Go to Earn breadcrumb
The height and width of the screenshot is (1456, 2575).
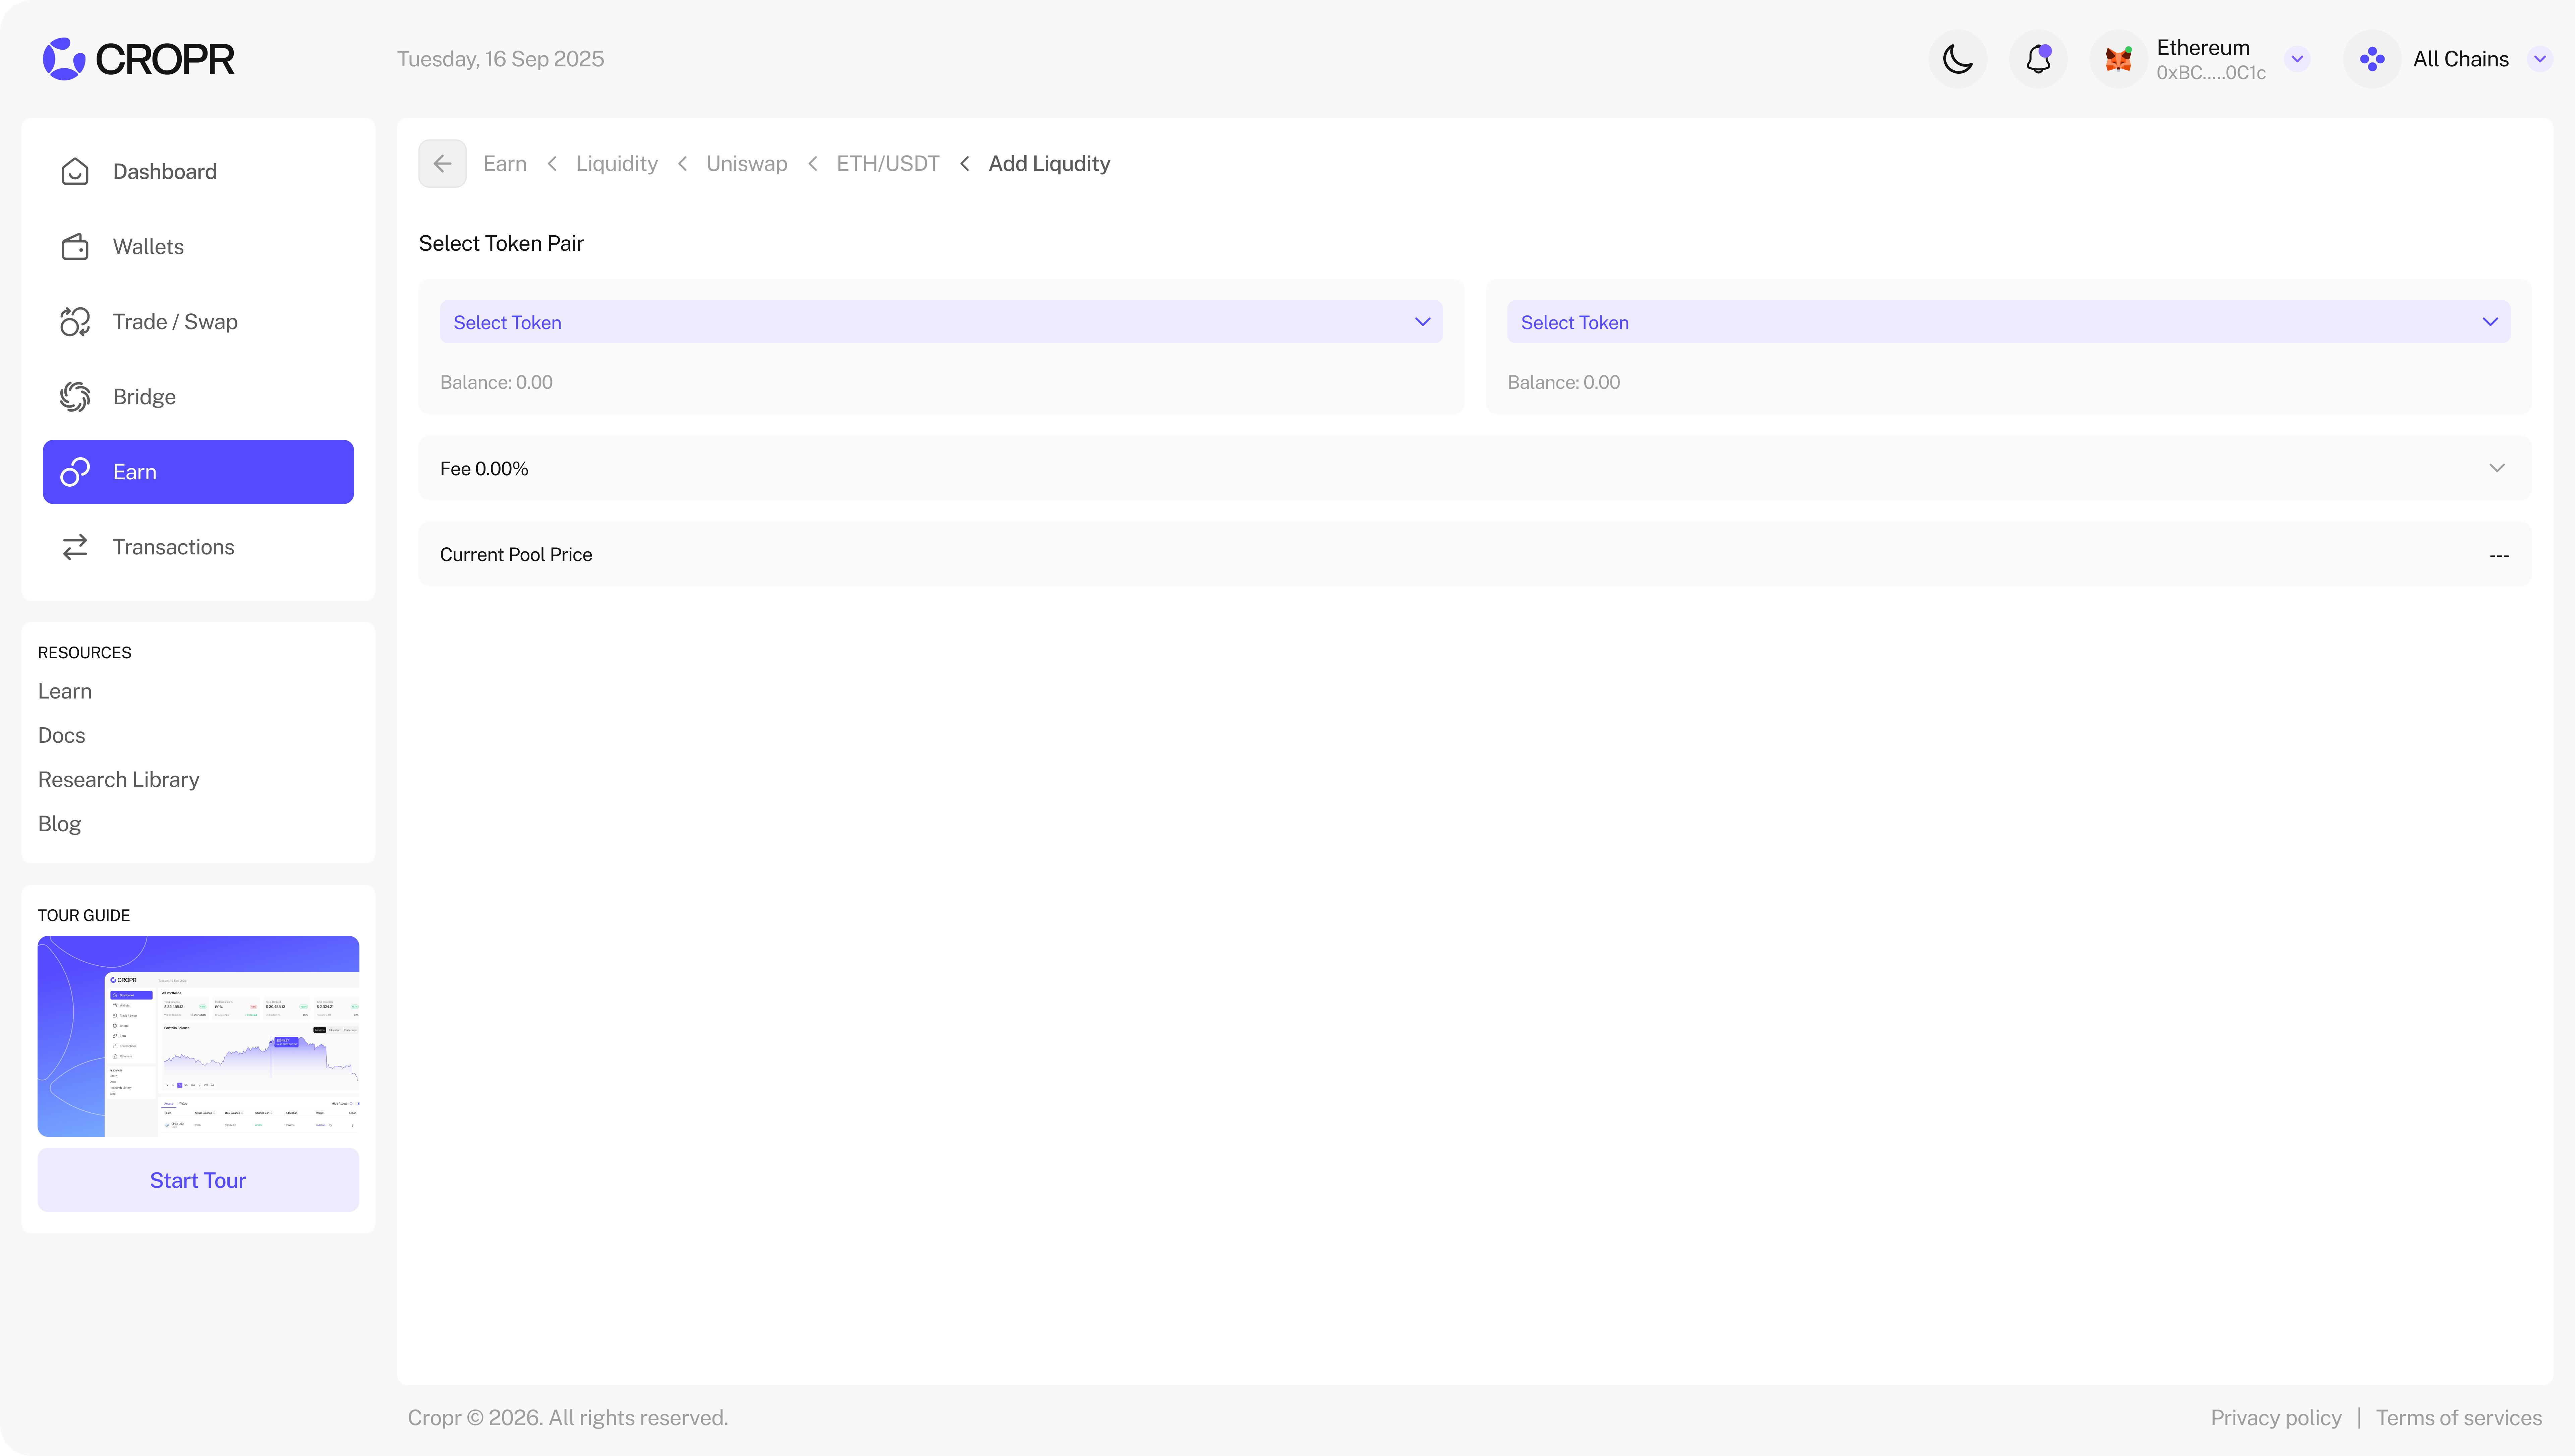pyautogui.click(x=505, y=164)
